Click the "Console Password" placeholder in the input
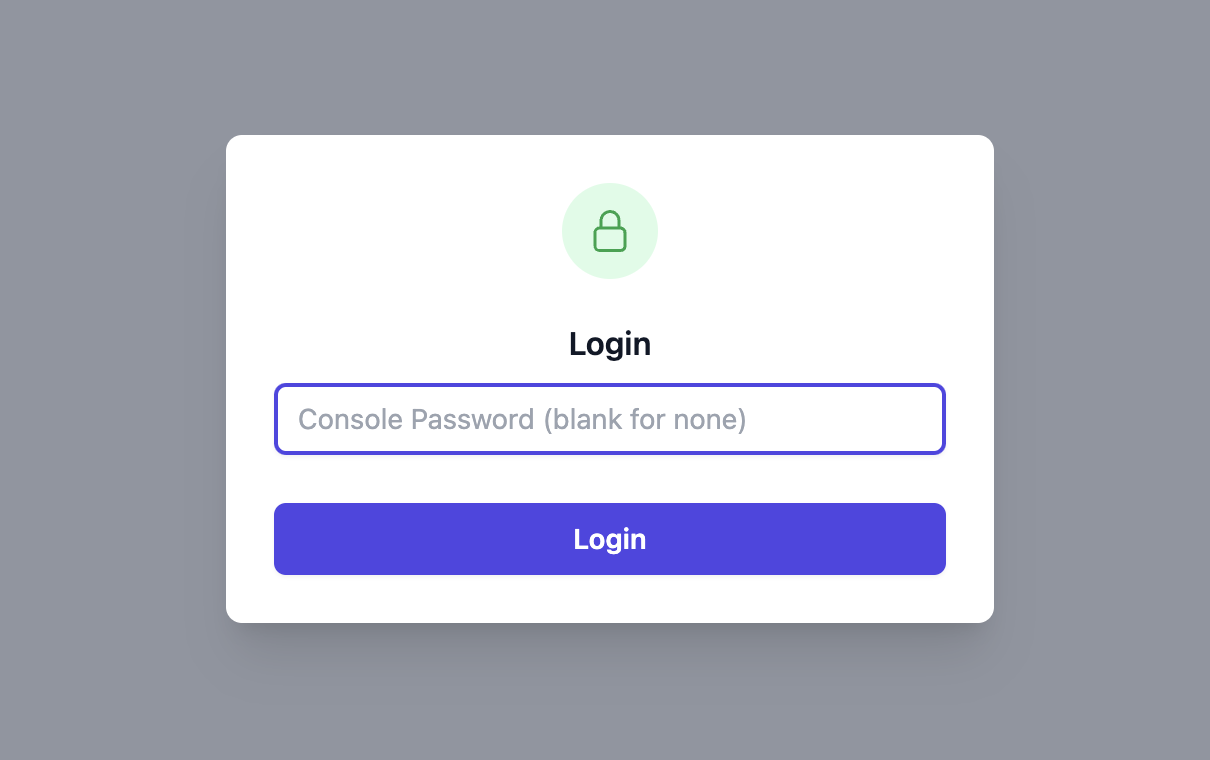 416,419
